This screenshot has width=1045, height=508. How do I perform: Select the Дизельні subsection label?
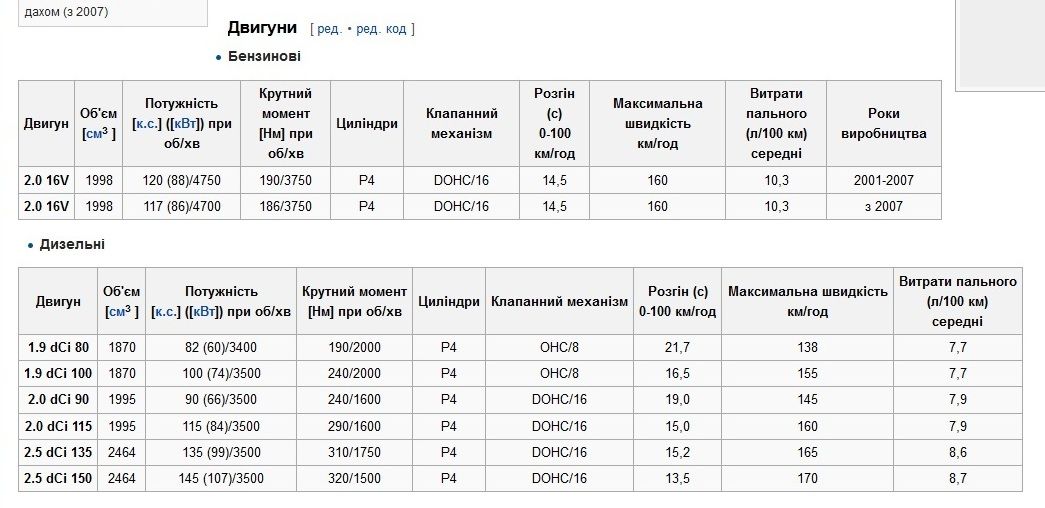[x=72, y=245]
